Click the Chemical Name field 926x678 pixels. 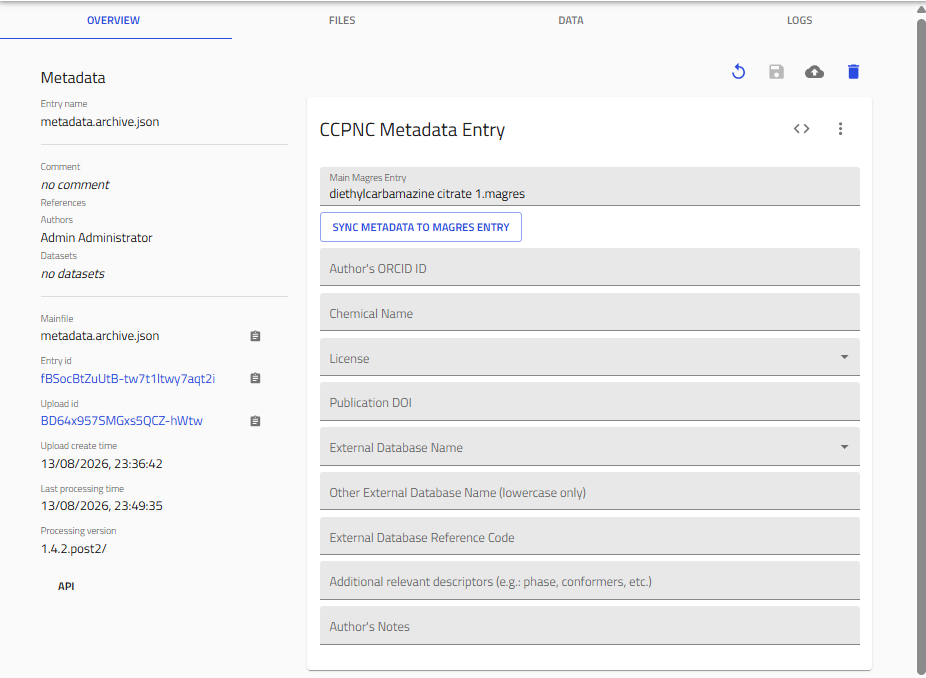pyautogui.click(x=589, y=312)
